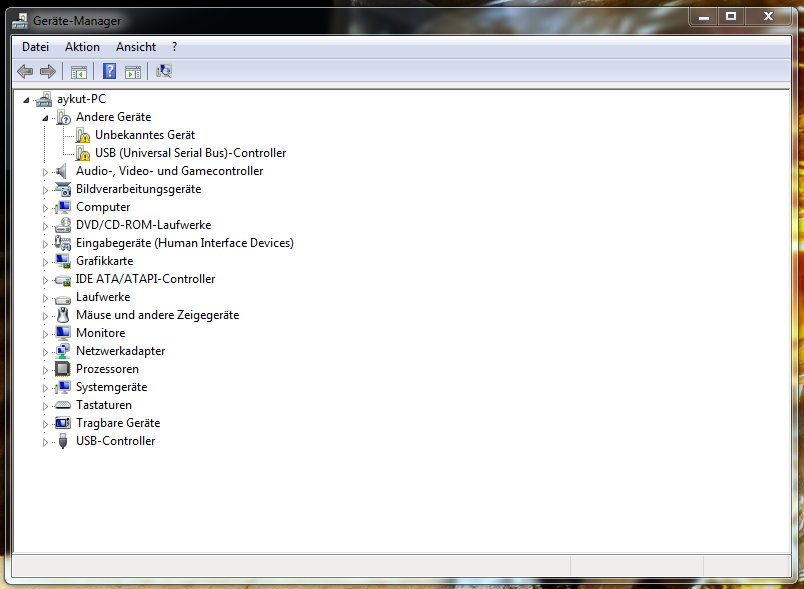The width and height of the screenshot is (804, 589).
Task: Open the Ansicht menu
Action: click(136, 47)
